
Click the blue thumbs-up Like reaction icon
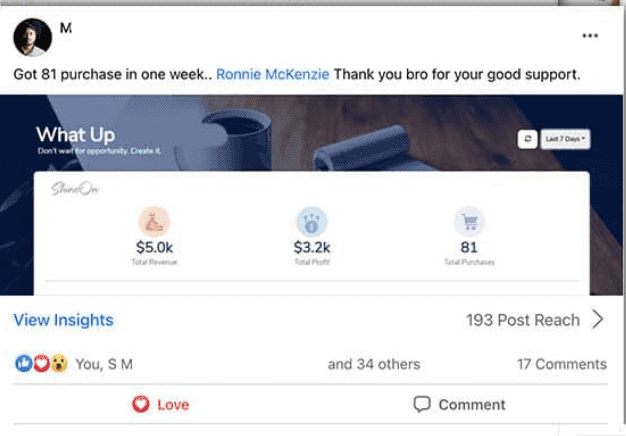pos(22,364)
